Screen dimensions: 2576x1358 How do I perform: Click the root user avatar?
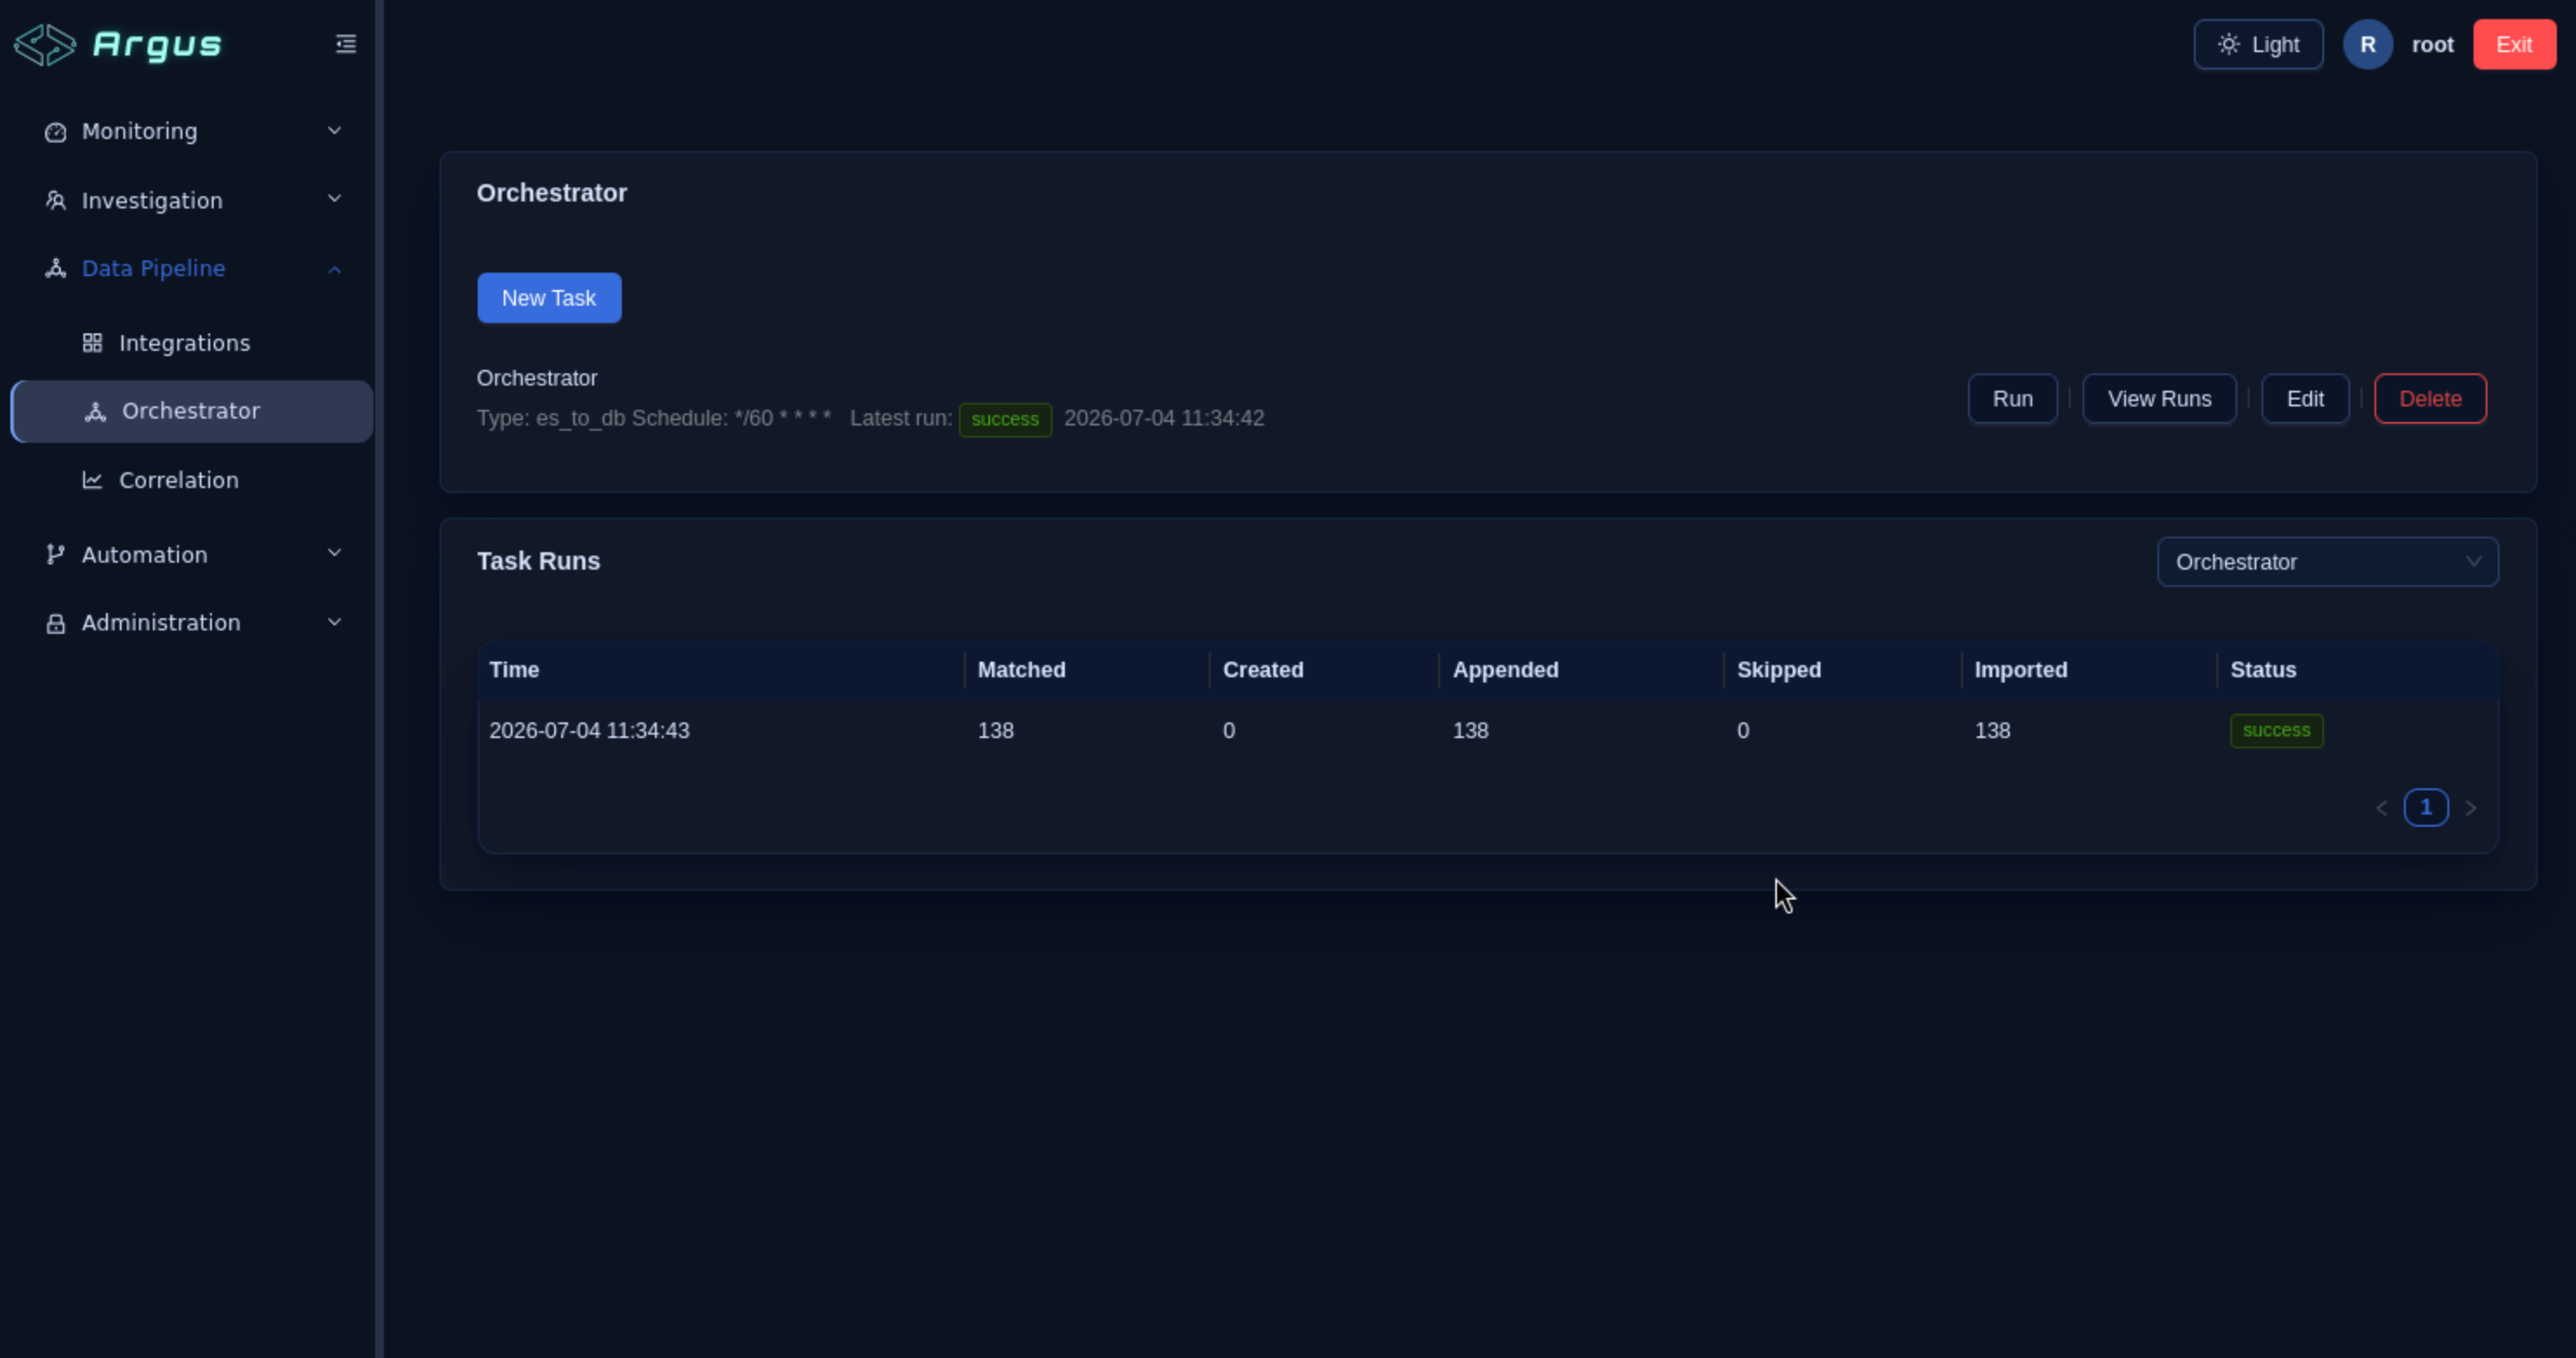pyautogui.click(x=2367, y=45)
